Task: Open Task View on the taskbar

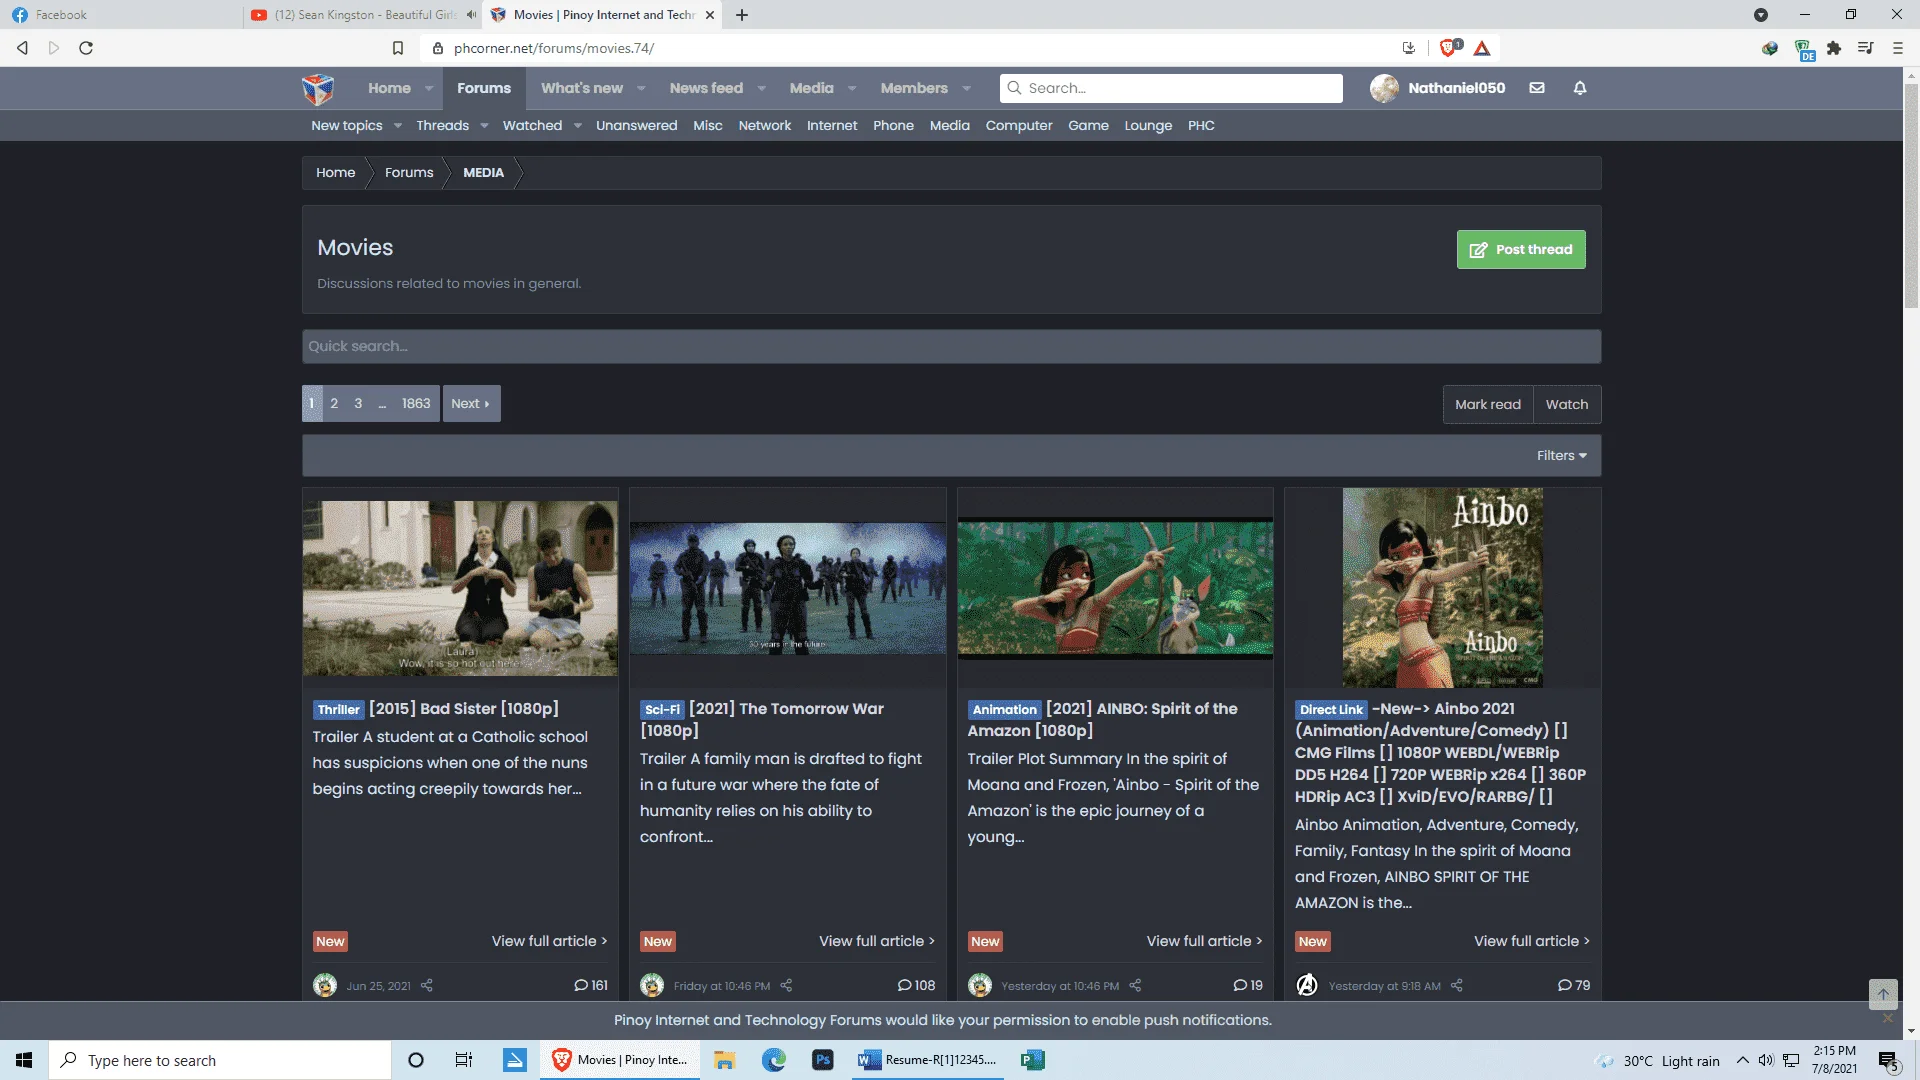Action: (x=464, y=1060)
